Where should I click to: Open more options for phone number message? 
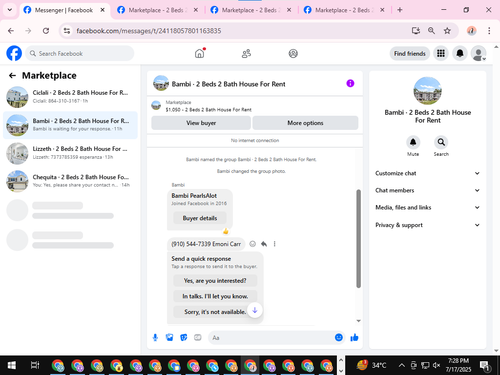pyautogui.click(x=275, y=244)
